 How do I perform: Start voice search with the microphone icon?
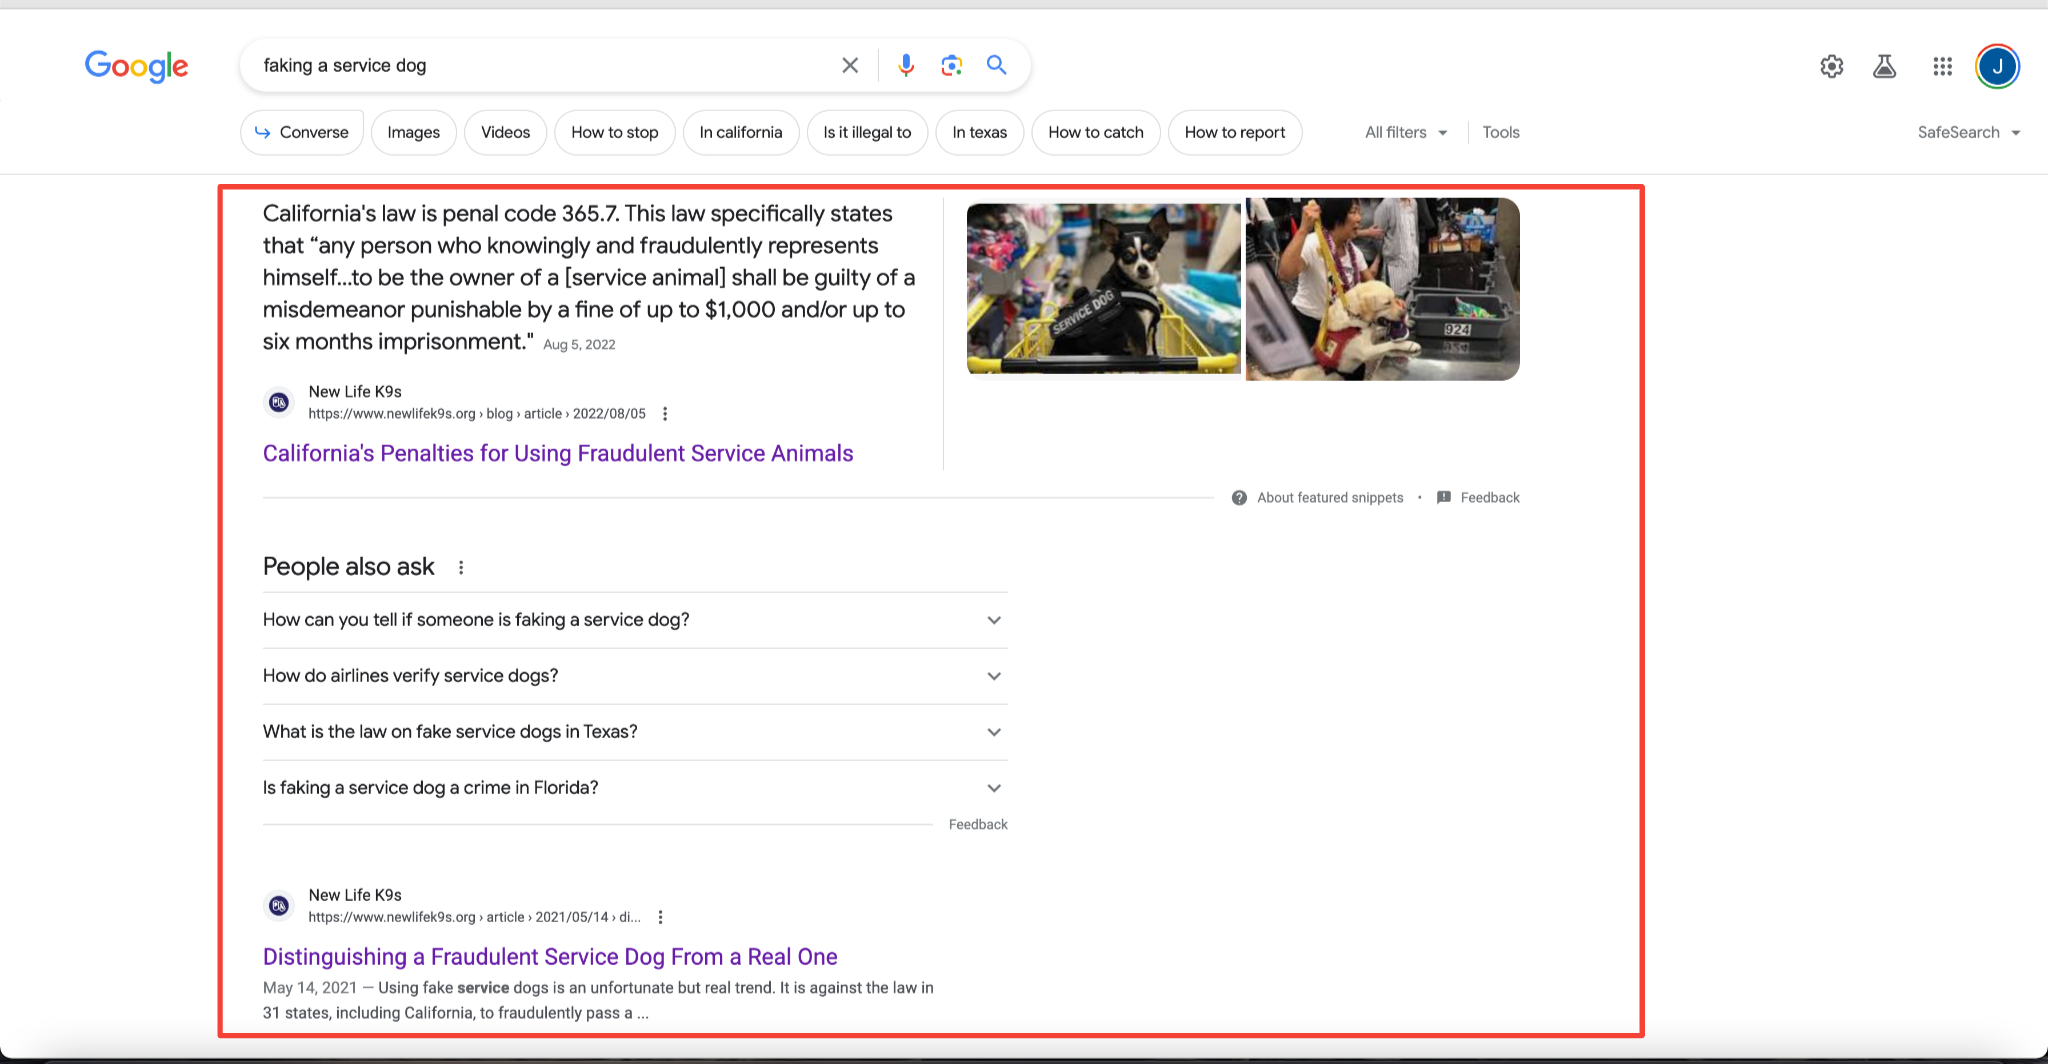click(x=905, y=65)
